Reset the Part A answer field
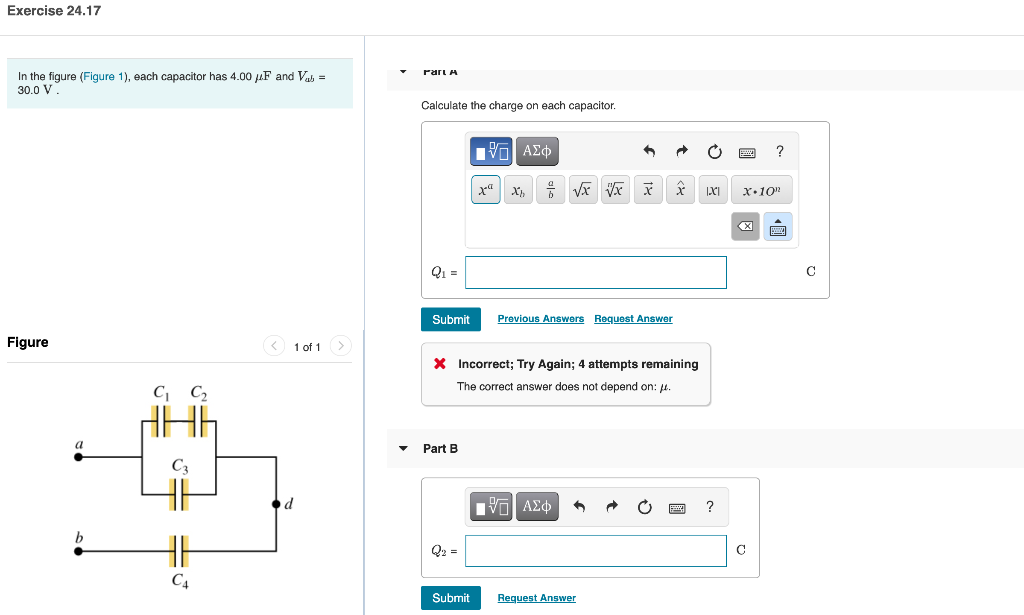1024x615 pixels. pos(714,151)
